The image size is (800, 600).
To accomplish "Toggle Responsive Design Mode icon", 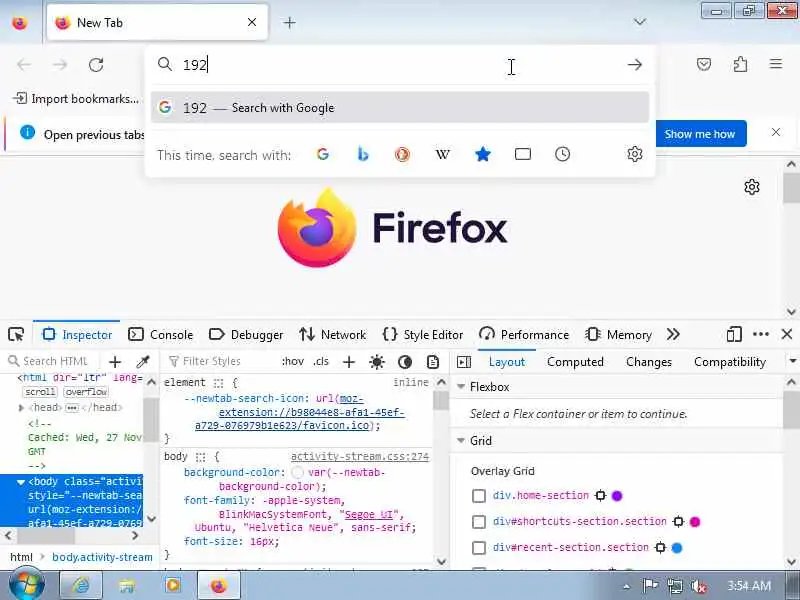I will coord(734,335).
